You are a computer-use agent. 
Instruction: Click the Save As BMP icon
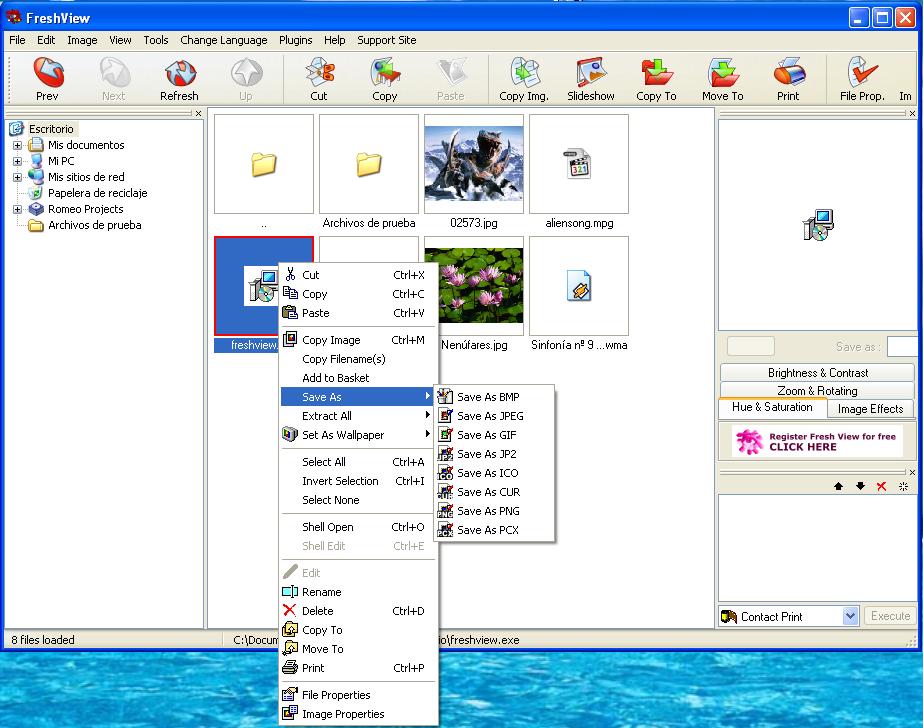(x=445, y=397)
